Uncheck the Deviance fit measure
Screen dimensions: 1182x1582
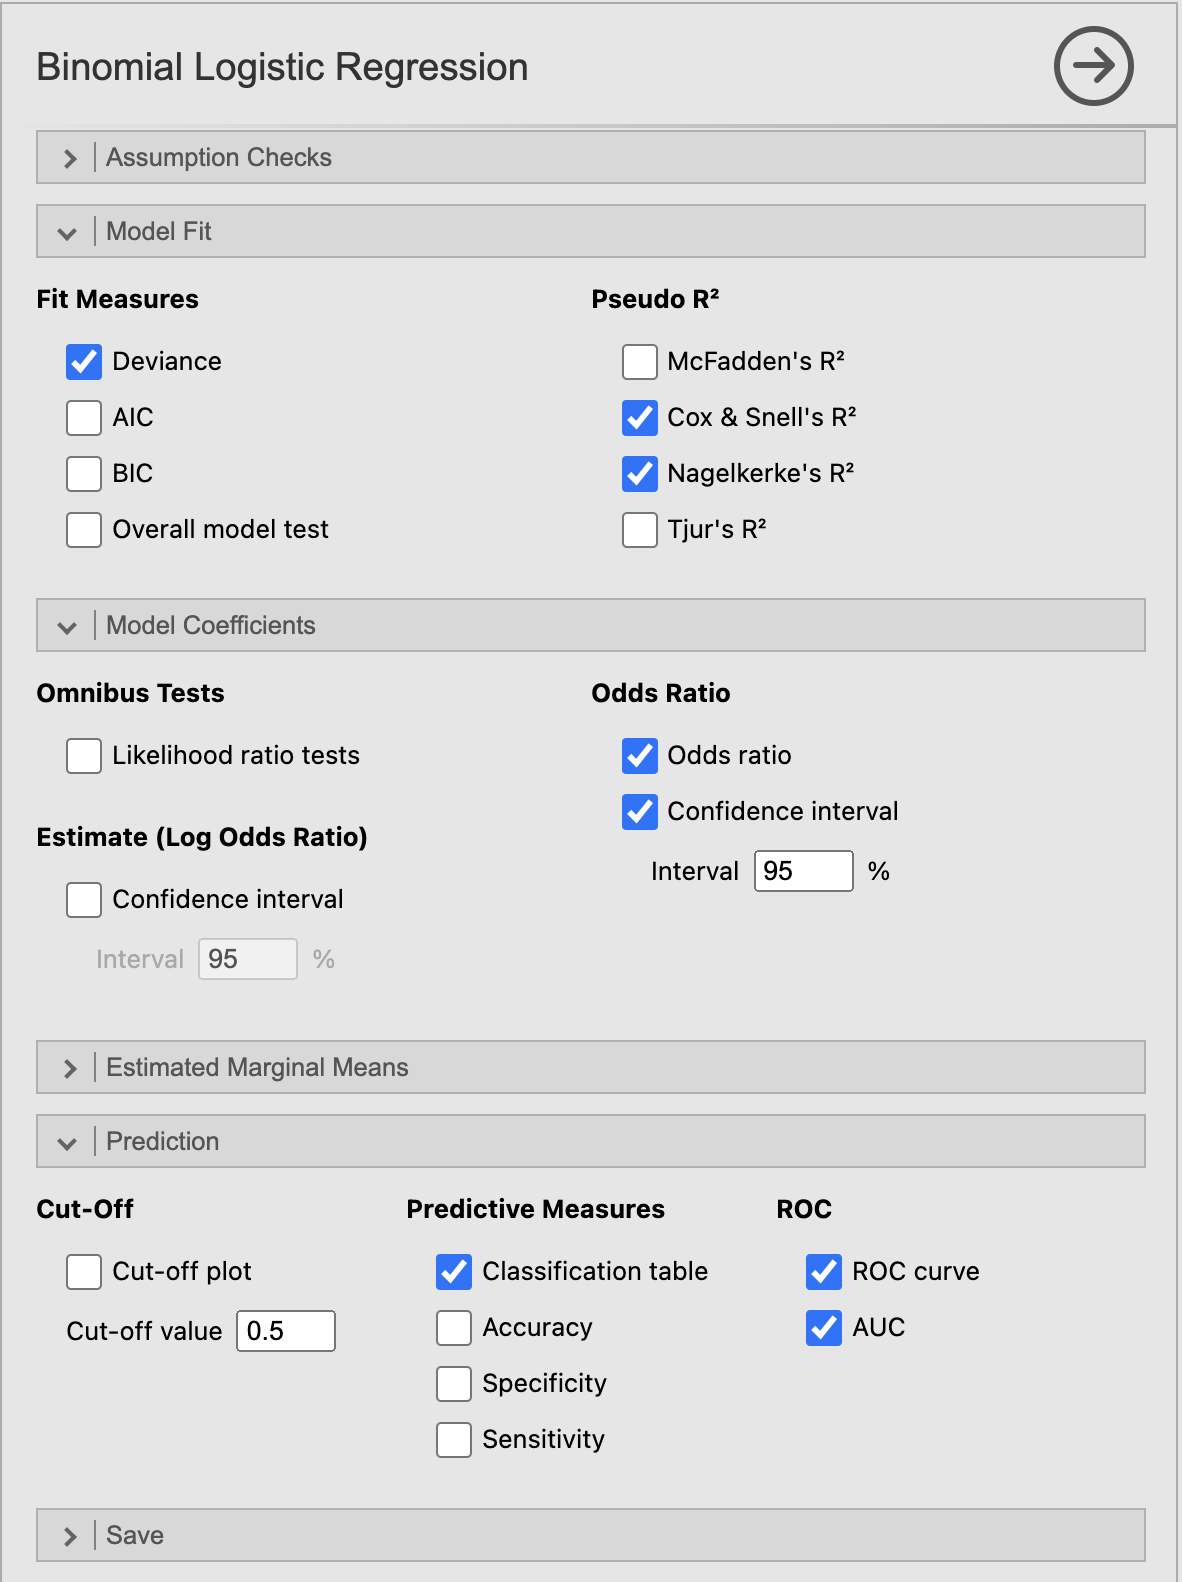click(x=84, y=362)
